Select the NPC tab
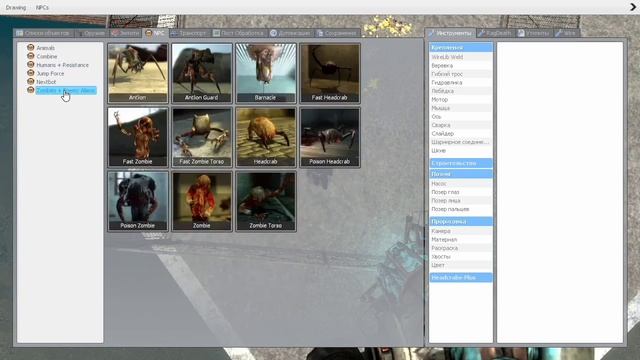The height and width of the screenshot is (360, 640). 155,33
